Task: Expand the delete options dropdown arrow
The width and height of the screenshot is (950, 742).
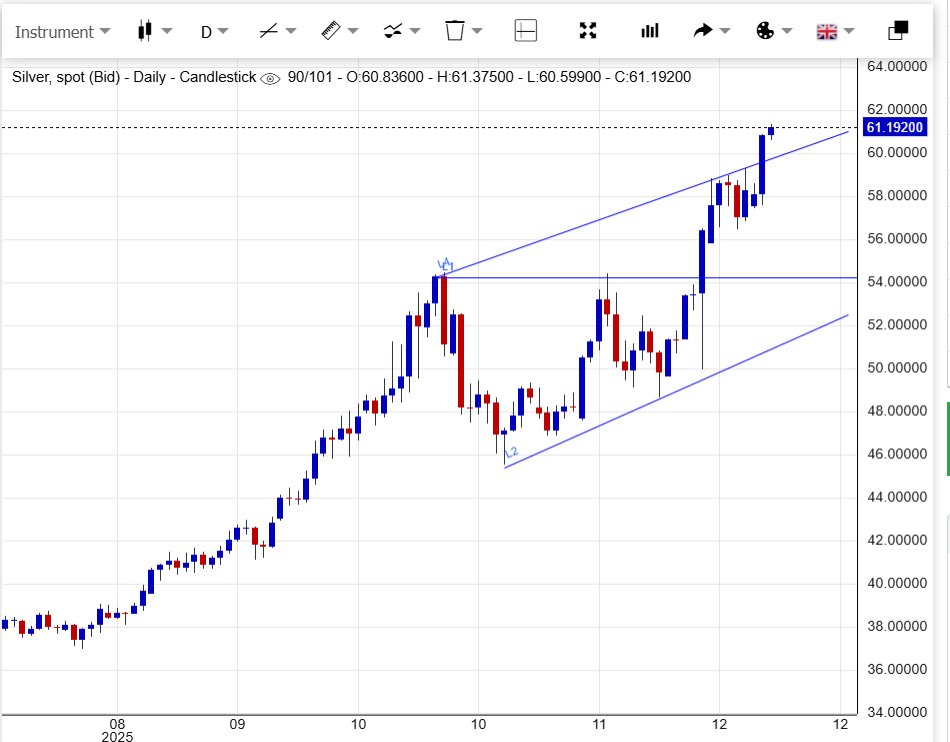Action: (479, 31)
